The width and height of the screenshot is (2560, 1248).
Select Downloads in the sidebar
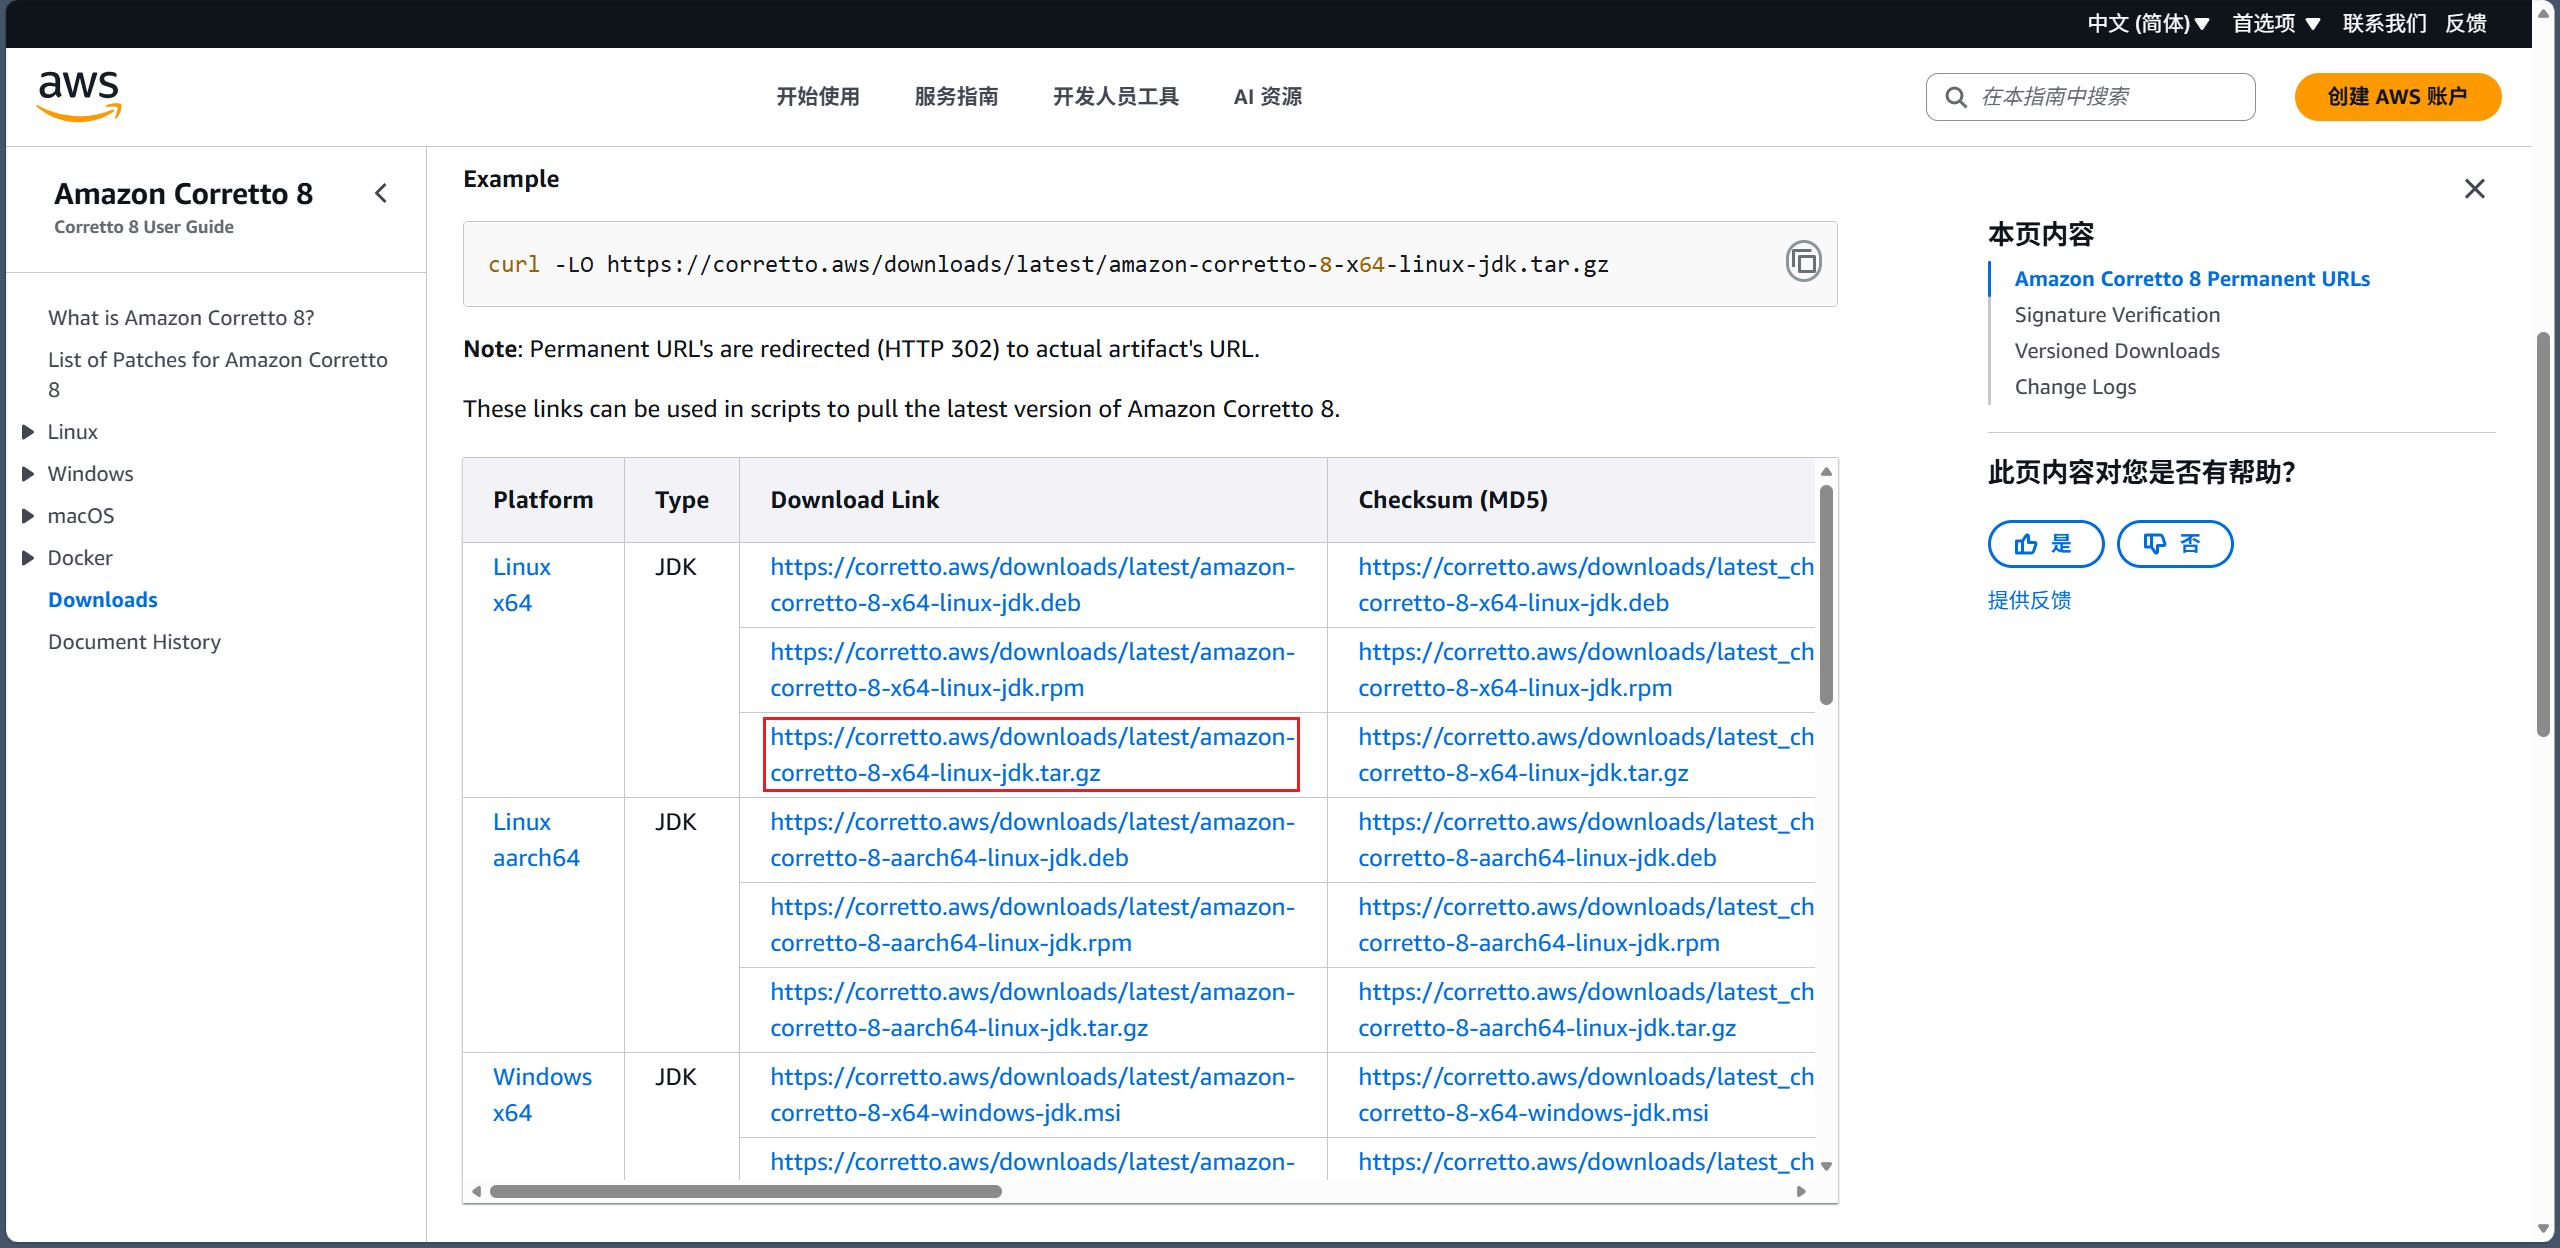pyautogui.click(x=103, y=600)
